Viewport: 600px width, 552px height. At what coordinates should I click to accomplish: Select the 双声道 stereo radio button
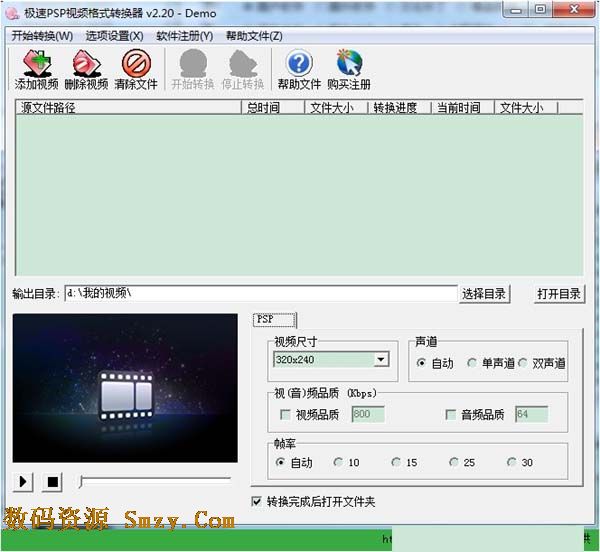[523, 363]
